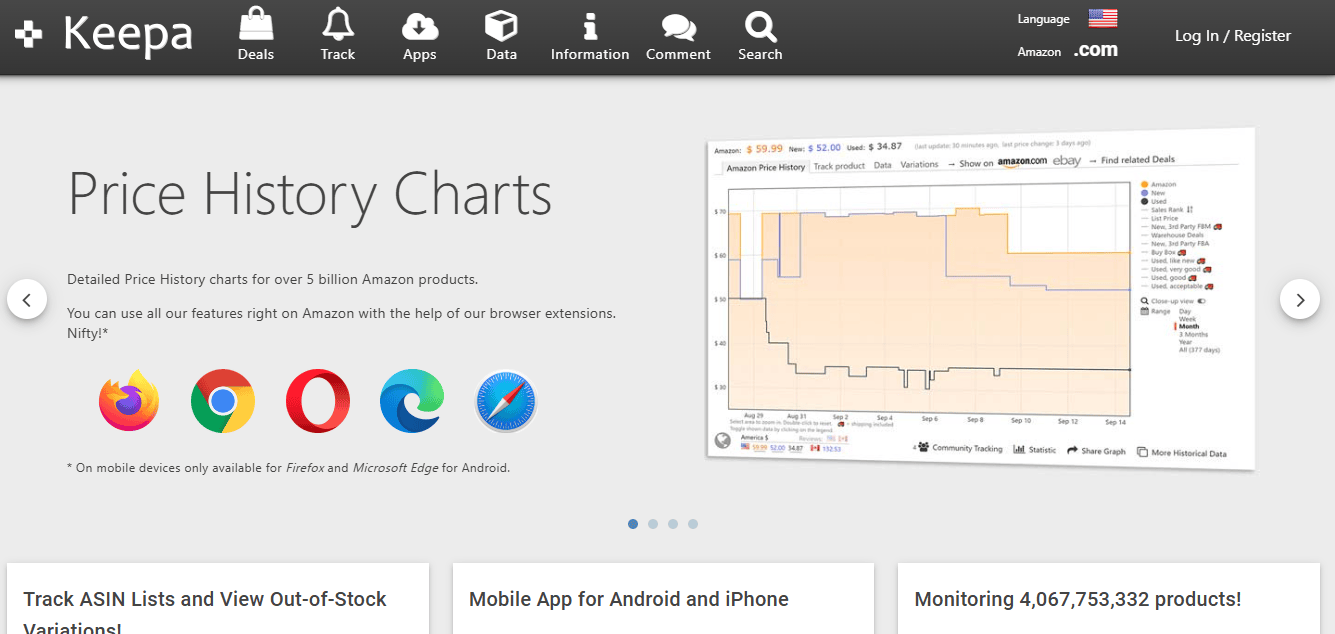Open the Language selector label
This screenshot has height=634, width=1335.
[x=1044, y=19]
